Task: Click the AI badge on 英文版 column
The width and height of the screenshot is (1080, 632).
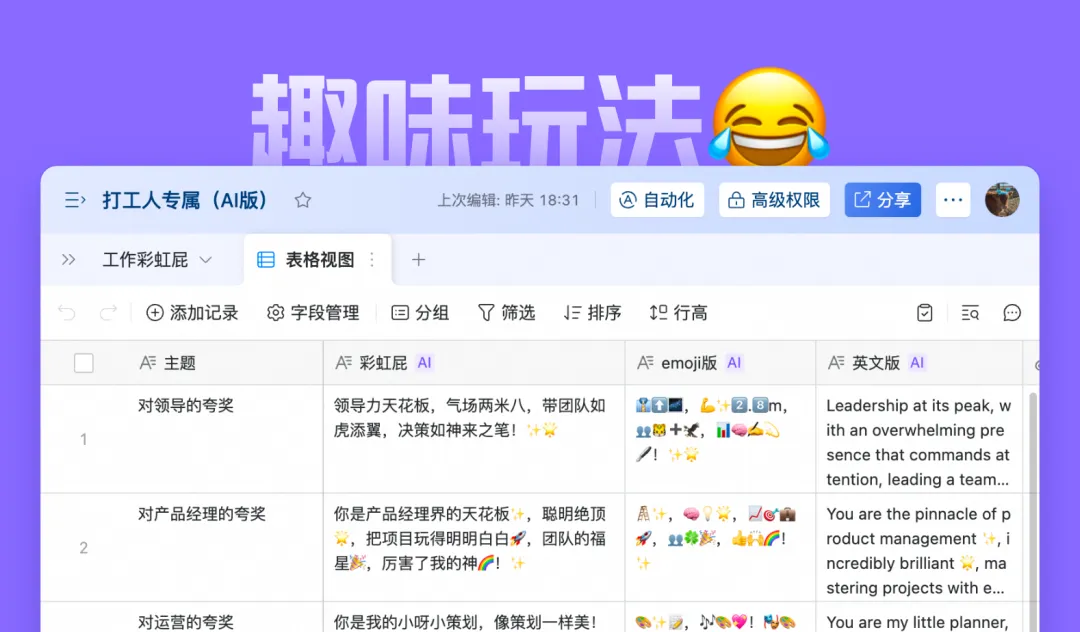Action: pos(917,363)
